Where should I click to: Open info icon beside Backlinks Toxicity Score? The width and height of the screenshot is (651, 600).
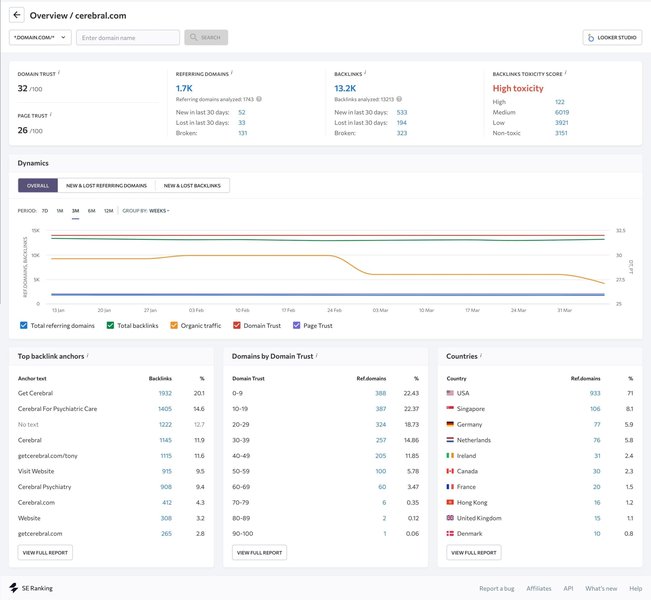tap(565, 73)
